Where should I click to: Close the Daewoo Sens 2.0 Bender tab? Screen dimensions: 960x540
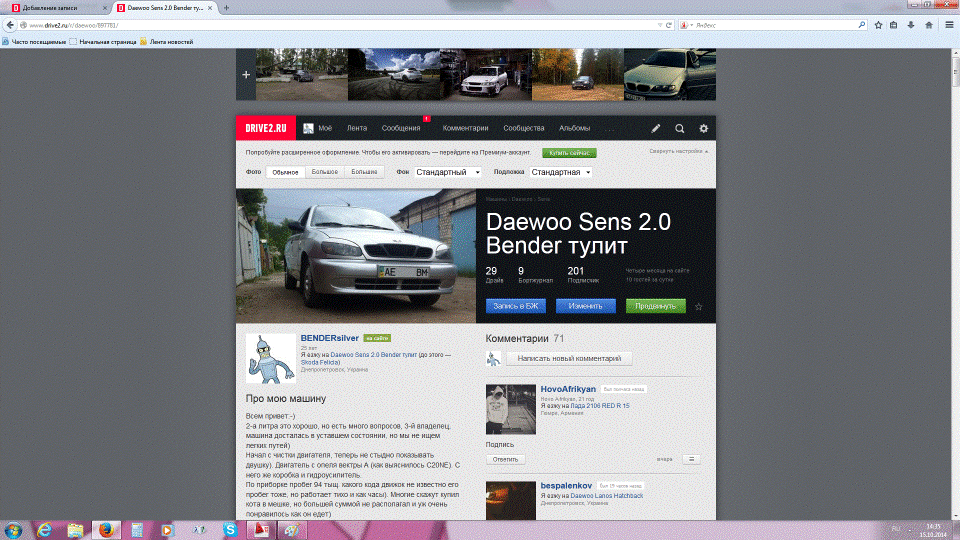[x=210, y=8]
